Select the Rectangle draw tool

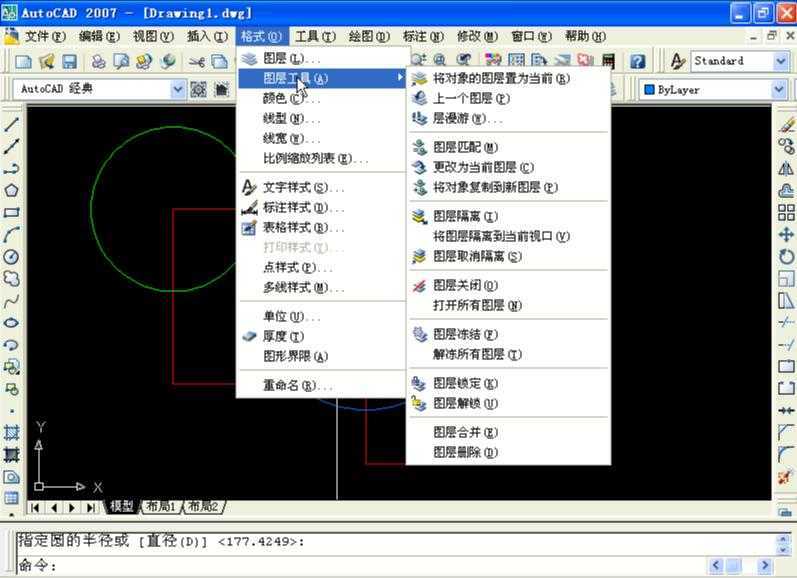(x=11, y=212)
